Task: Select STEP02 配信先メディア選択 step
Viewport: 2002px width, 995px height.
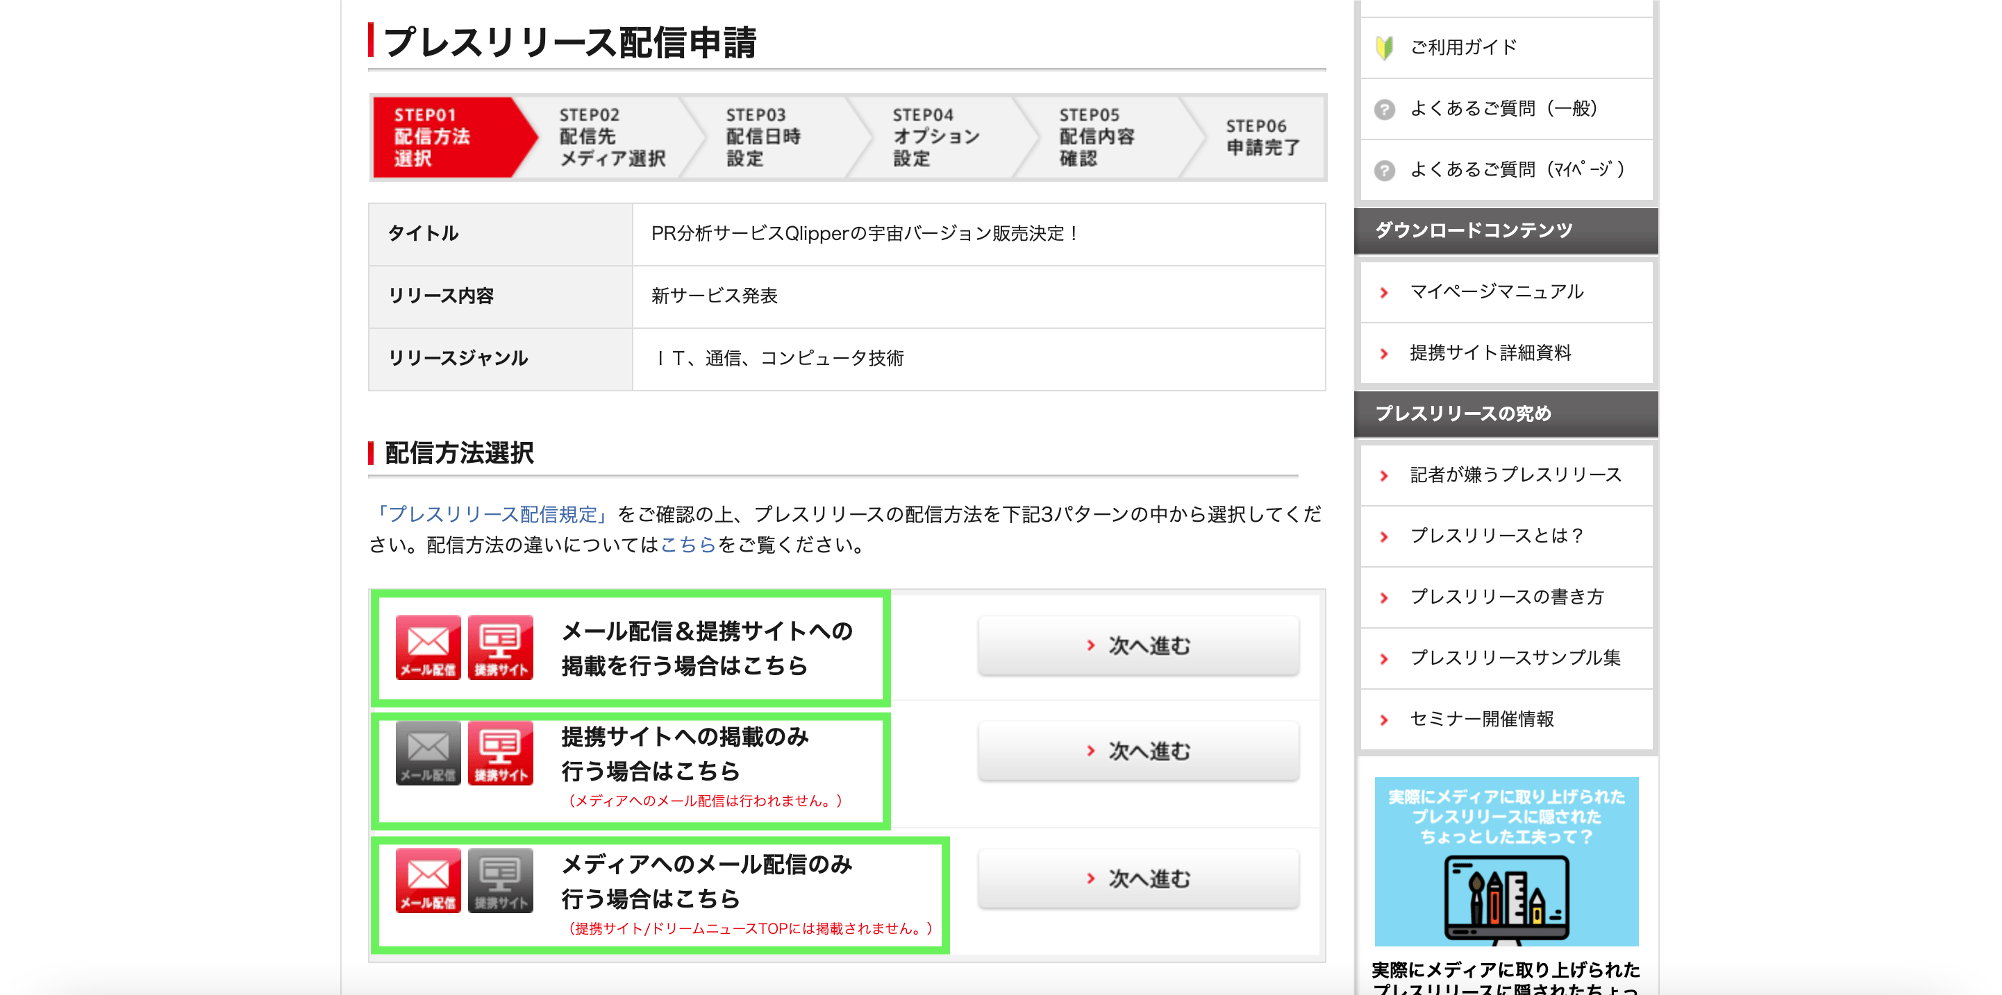Action: 611,137
